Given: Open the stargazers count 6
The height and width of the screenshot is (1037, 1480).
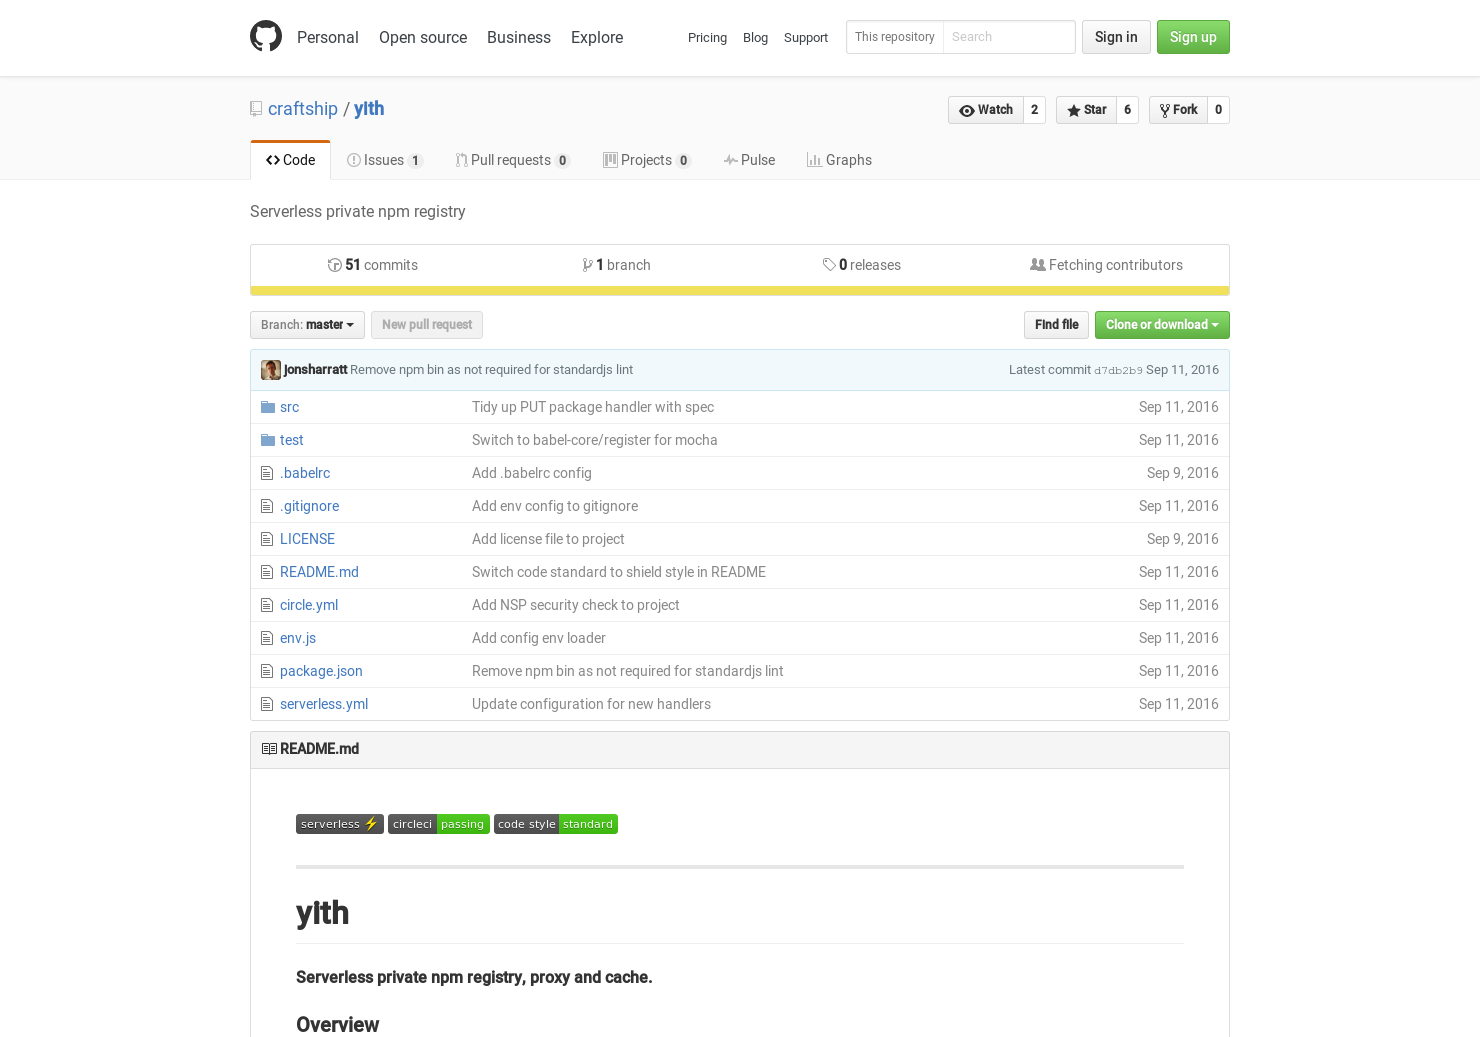Looking at the screenshot, I should click(x=1127, y=110).
